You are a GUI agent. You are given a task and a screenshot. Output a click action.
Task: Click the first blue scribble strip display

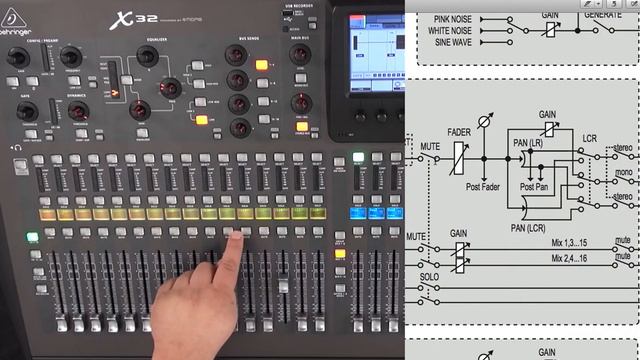[x=358, y=213]
